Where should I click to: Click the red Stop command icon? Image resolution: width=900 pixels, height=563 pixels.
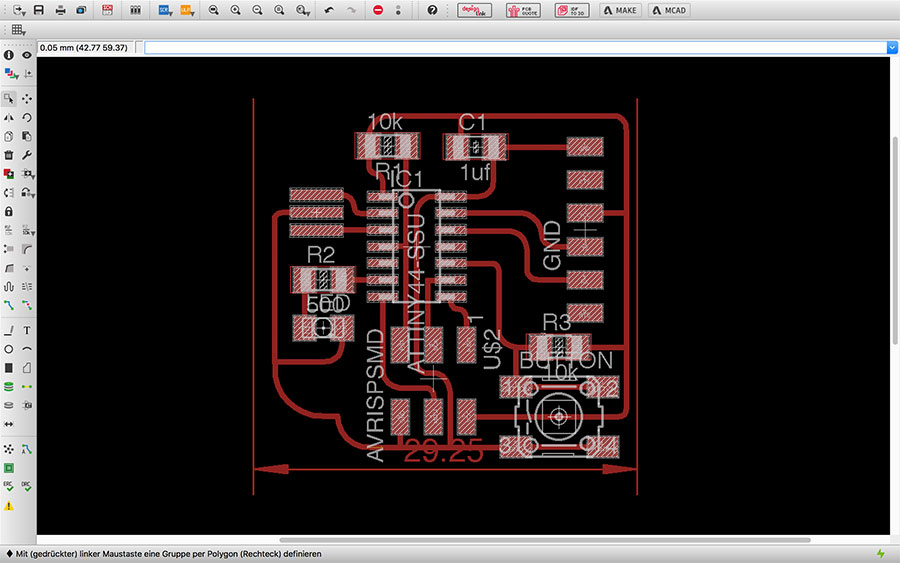pos(378,10)
